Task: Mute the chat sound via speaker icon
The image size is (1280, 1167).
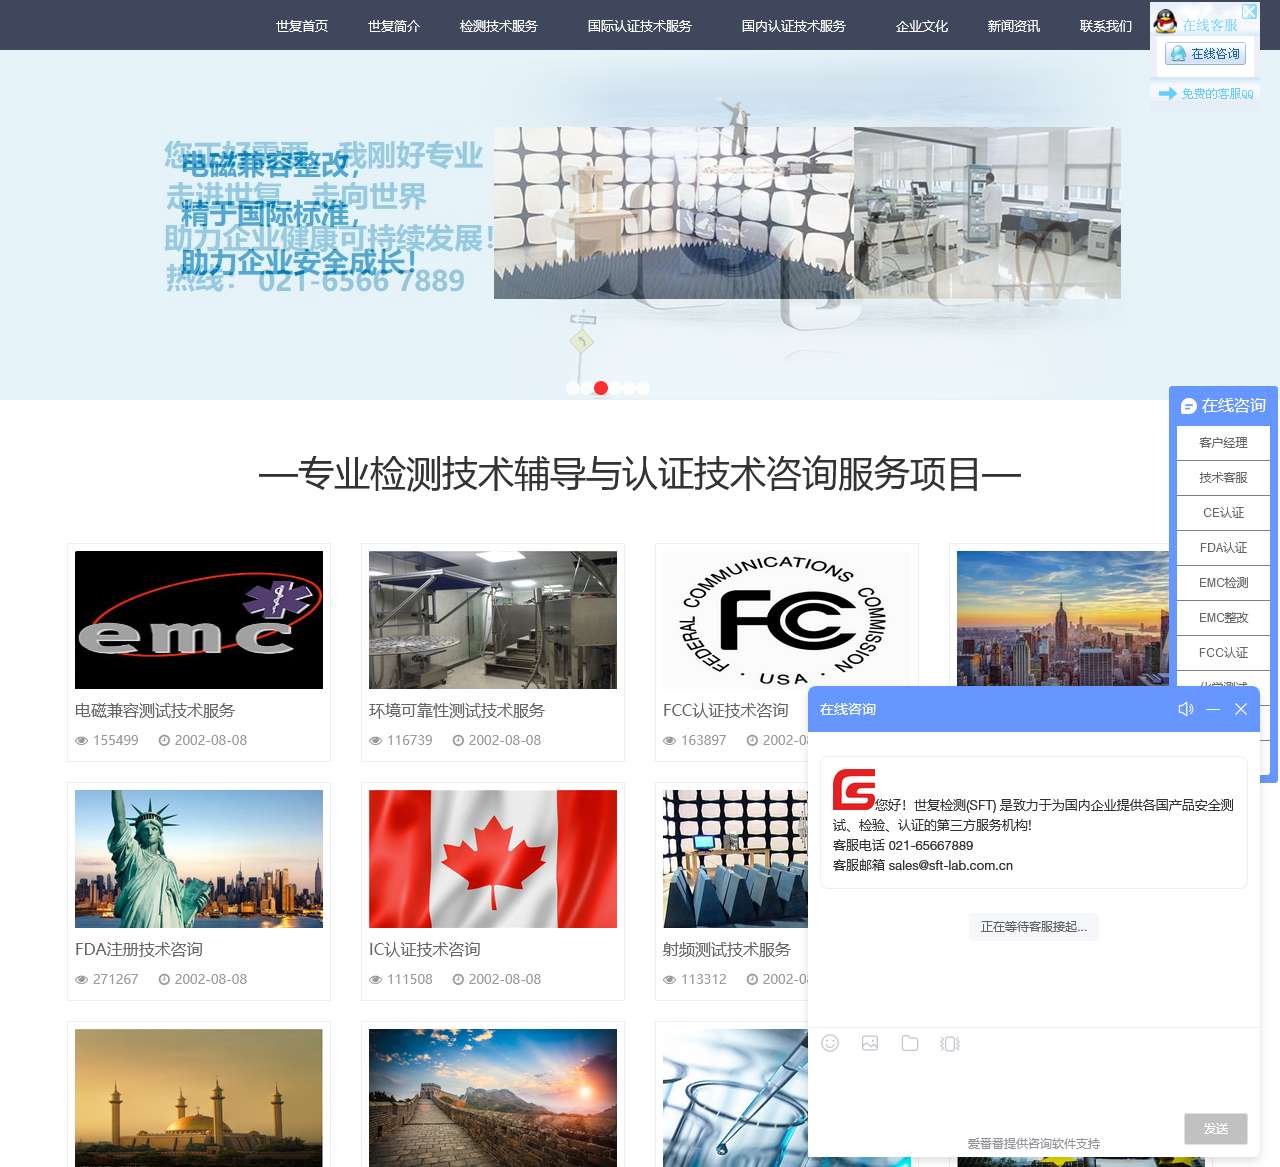Action: click(1186, 709)
